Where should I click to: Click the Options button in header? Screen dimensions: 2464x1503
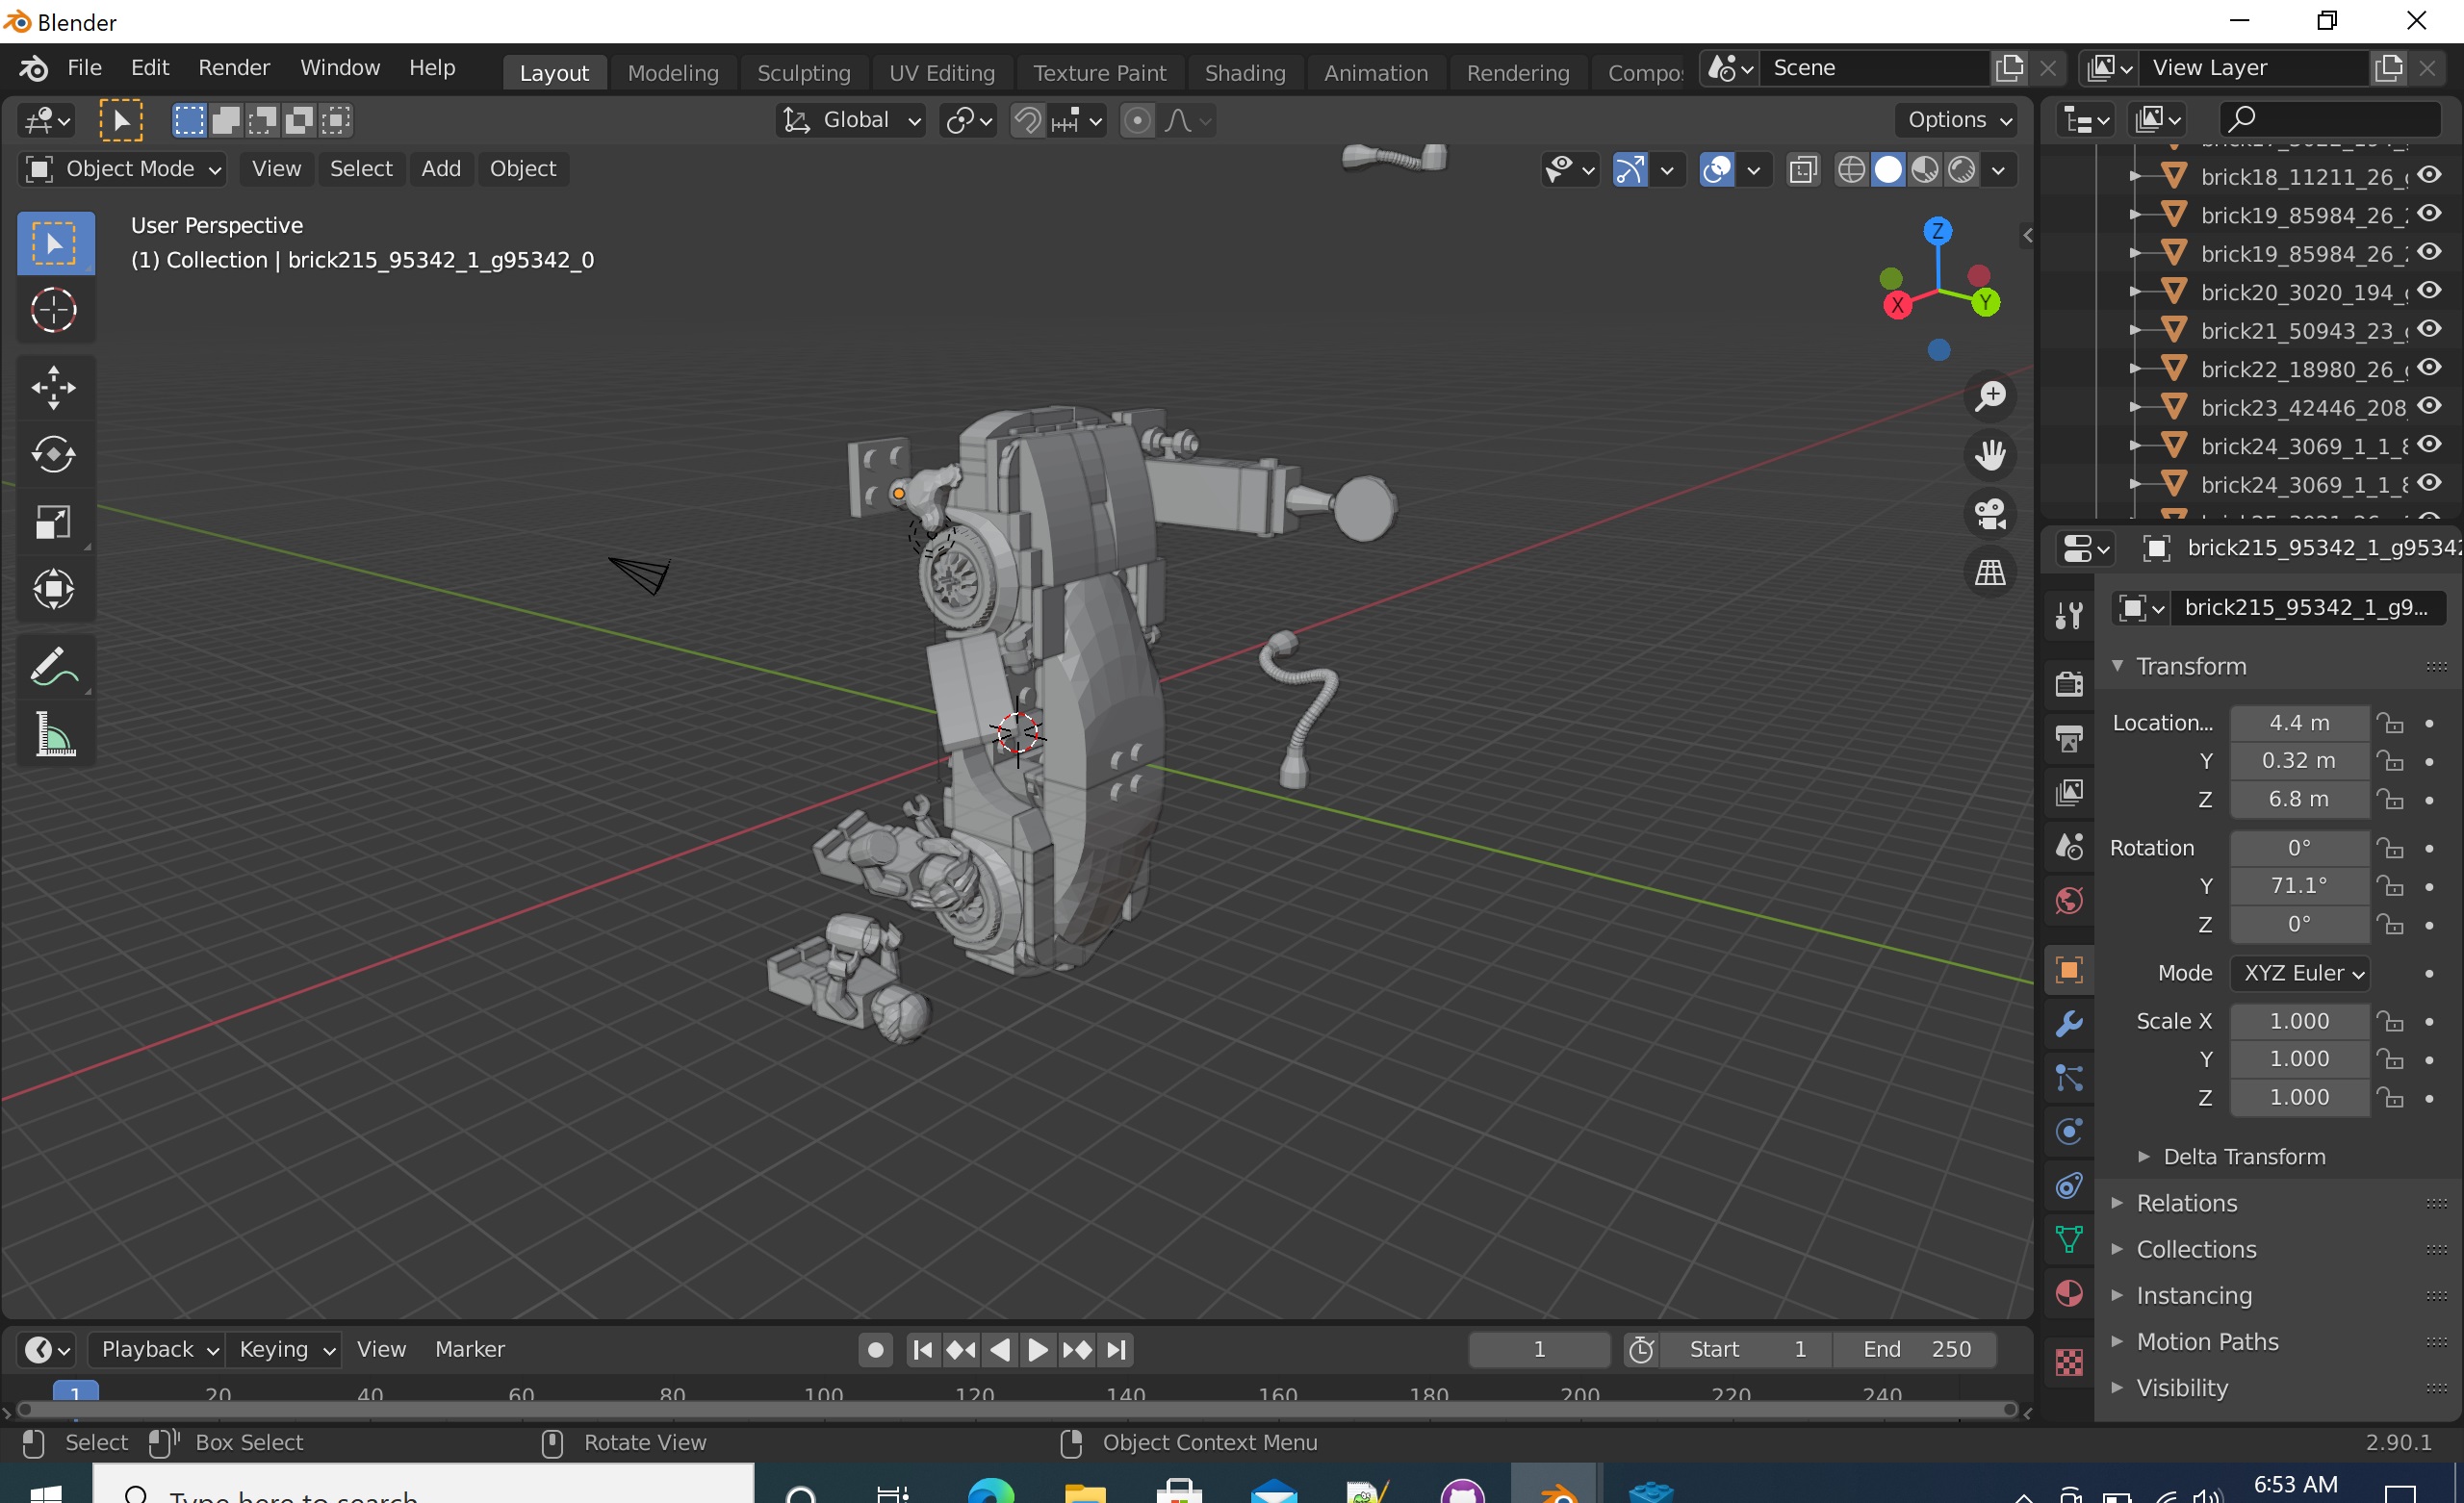click(1958, 120)
